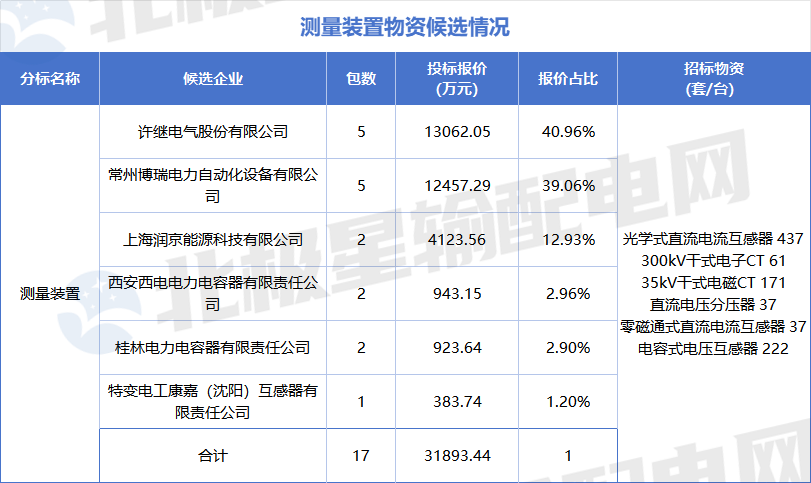Click the 常州博瑞电力自动化设备有限公司 cell

click(213, 186)
